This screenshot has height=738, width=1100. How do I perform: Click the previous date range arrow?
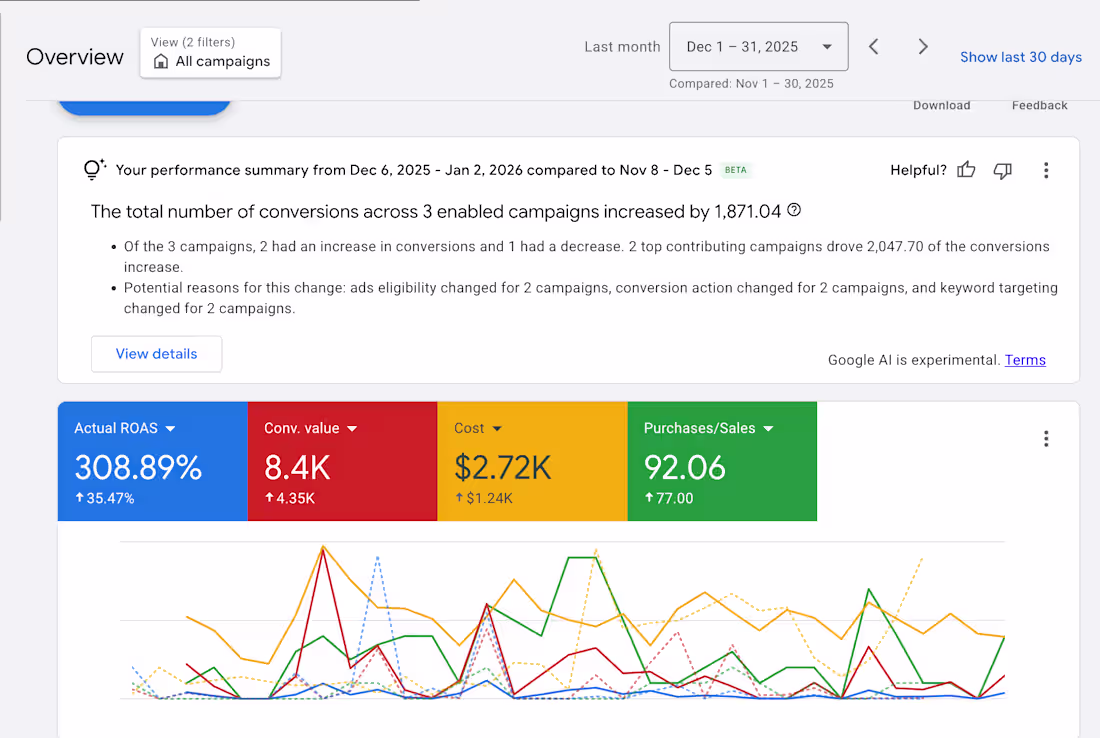click(872, 46)
